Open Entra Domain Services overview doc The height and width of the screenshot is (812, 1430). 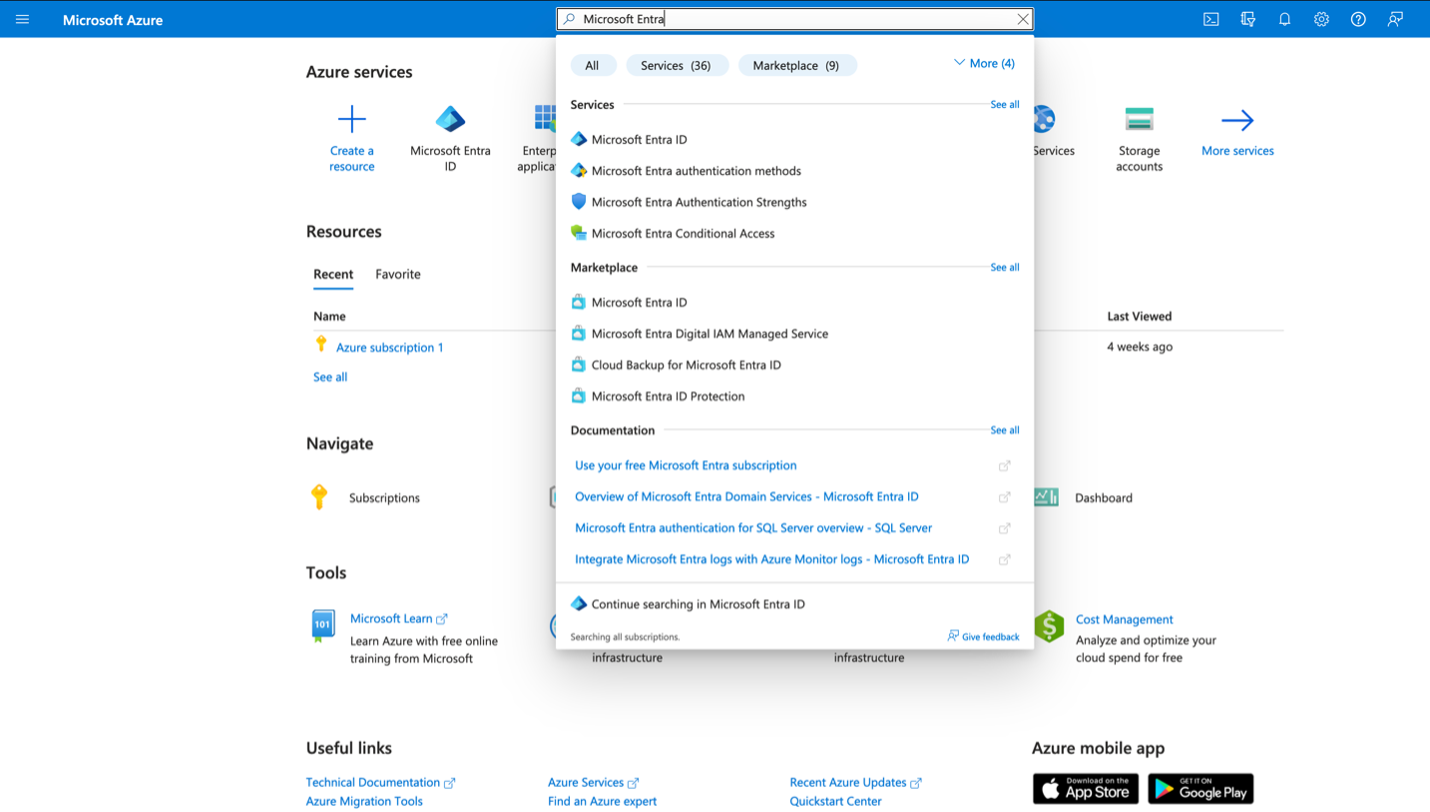(747, 497)
